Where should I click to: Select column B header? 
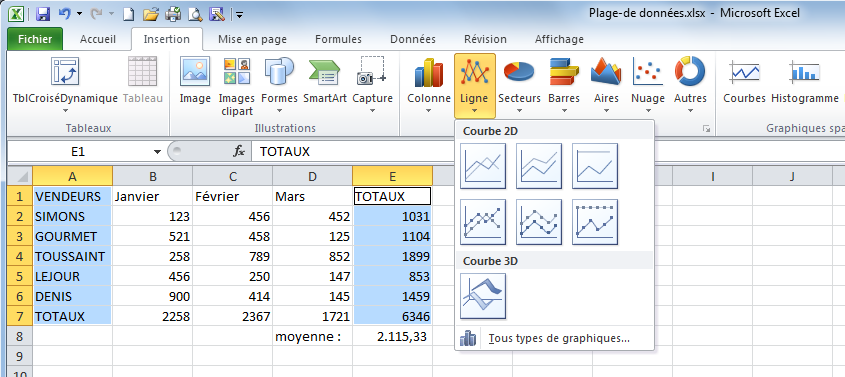pyautogui.click(x=153, y=176)
